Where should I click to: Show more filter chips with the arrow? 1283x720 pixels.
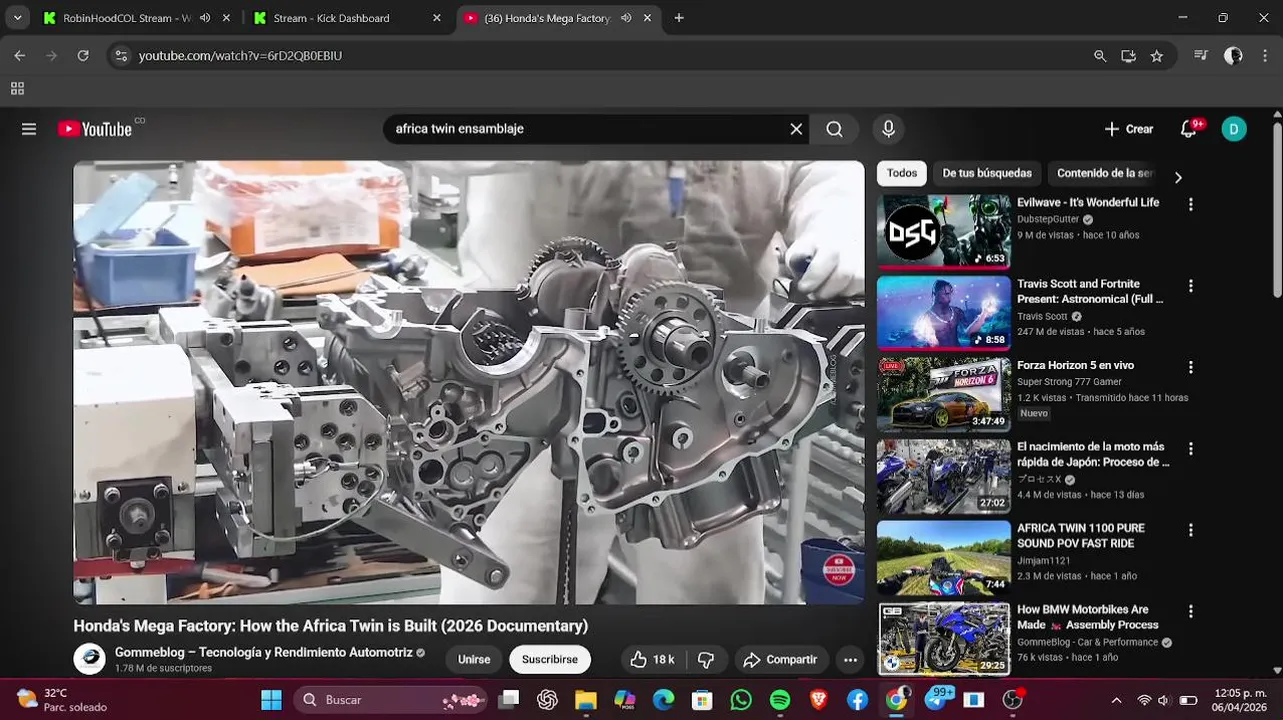tap(1178, 177)
